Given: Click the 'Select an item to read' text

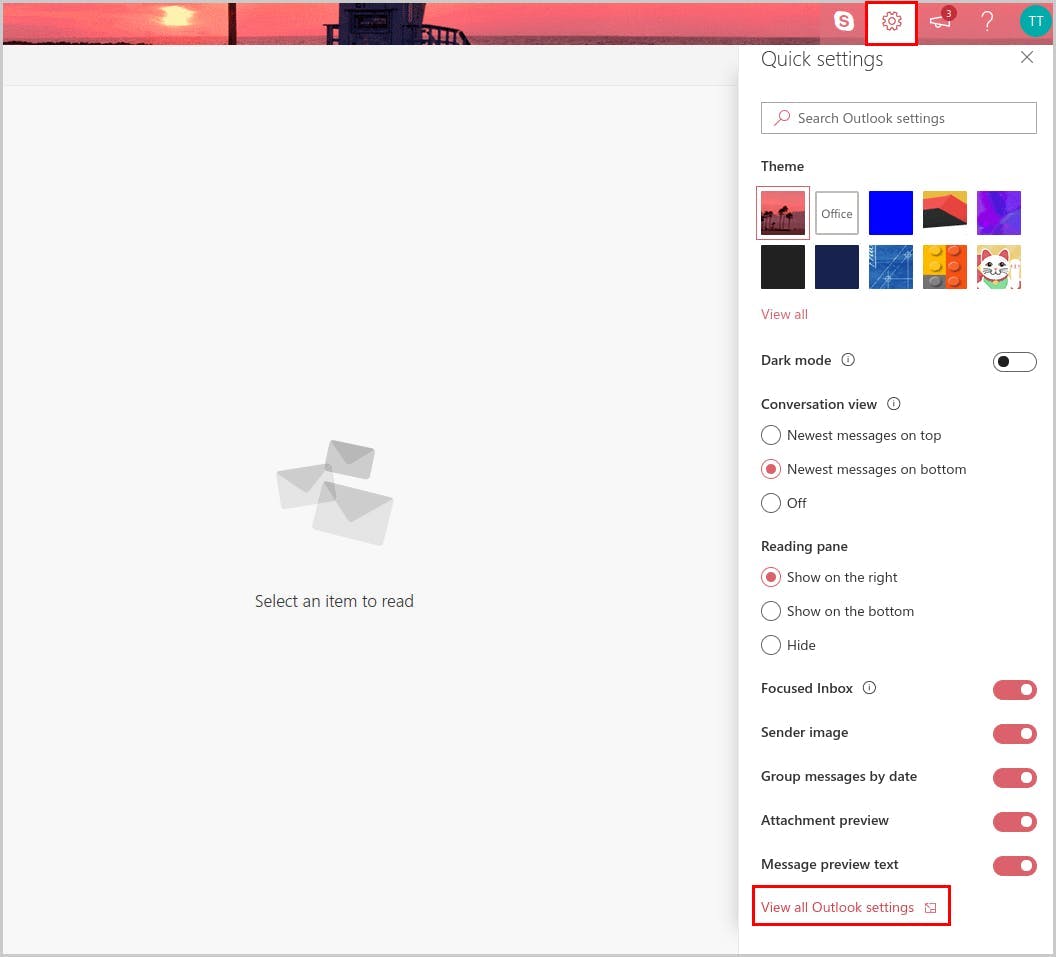Looking at the screenshot, I should pyautogui.click(x=334, y=601).
